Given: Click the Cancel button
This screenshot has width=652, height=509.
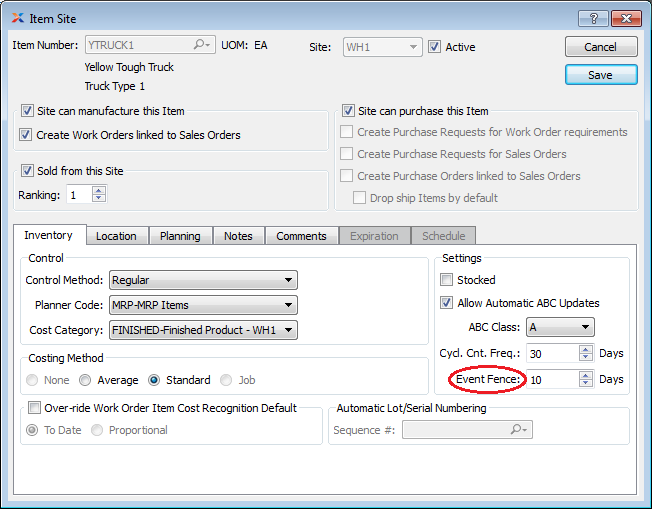Looking at the screenshot, I should (600, 47).
